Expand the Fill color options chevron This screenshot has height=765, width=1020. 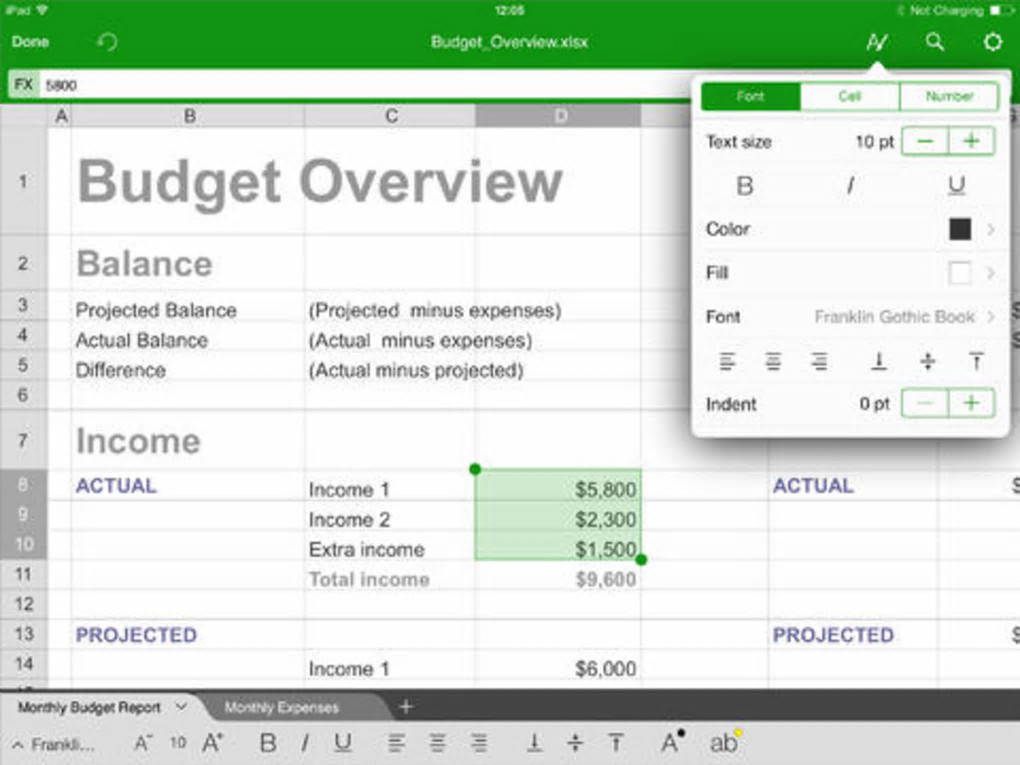click(x=990, y=273)
